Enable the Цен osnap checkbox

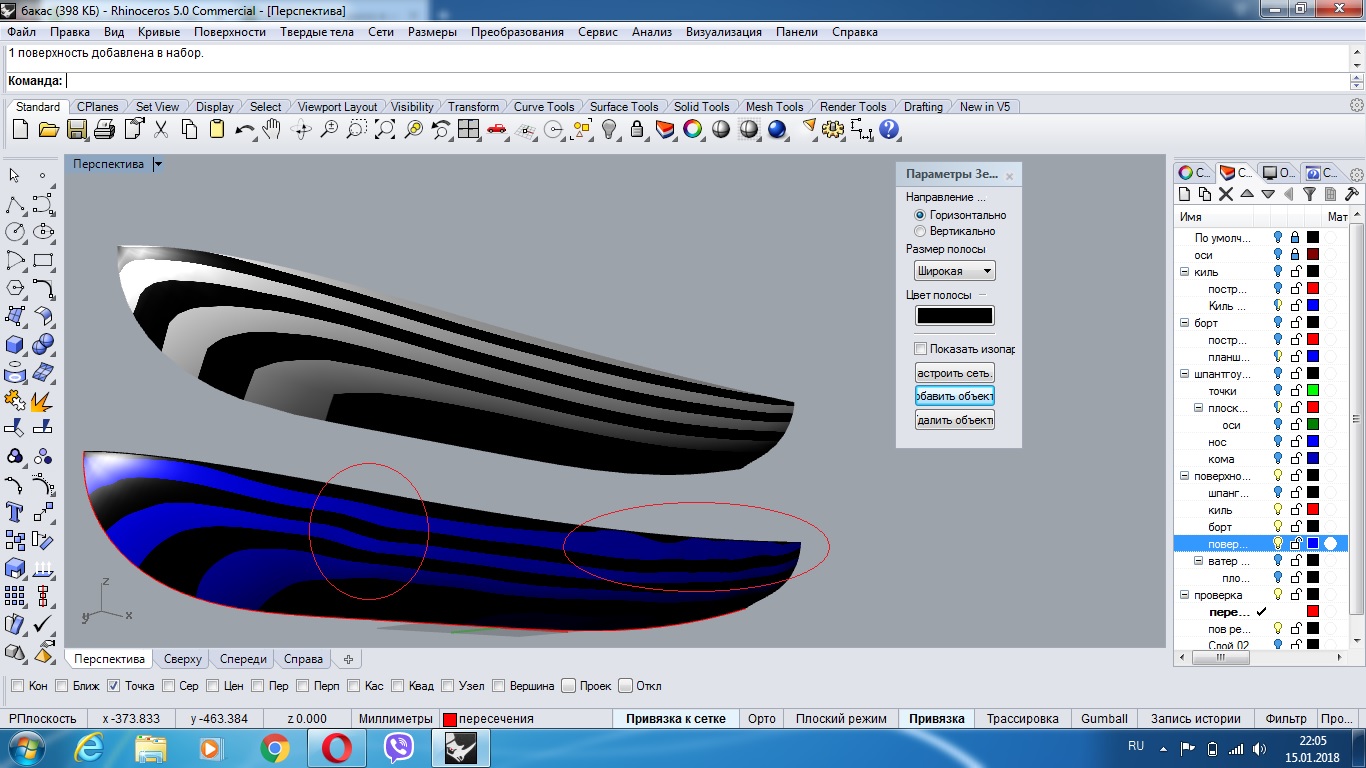[x=212, y=686]
